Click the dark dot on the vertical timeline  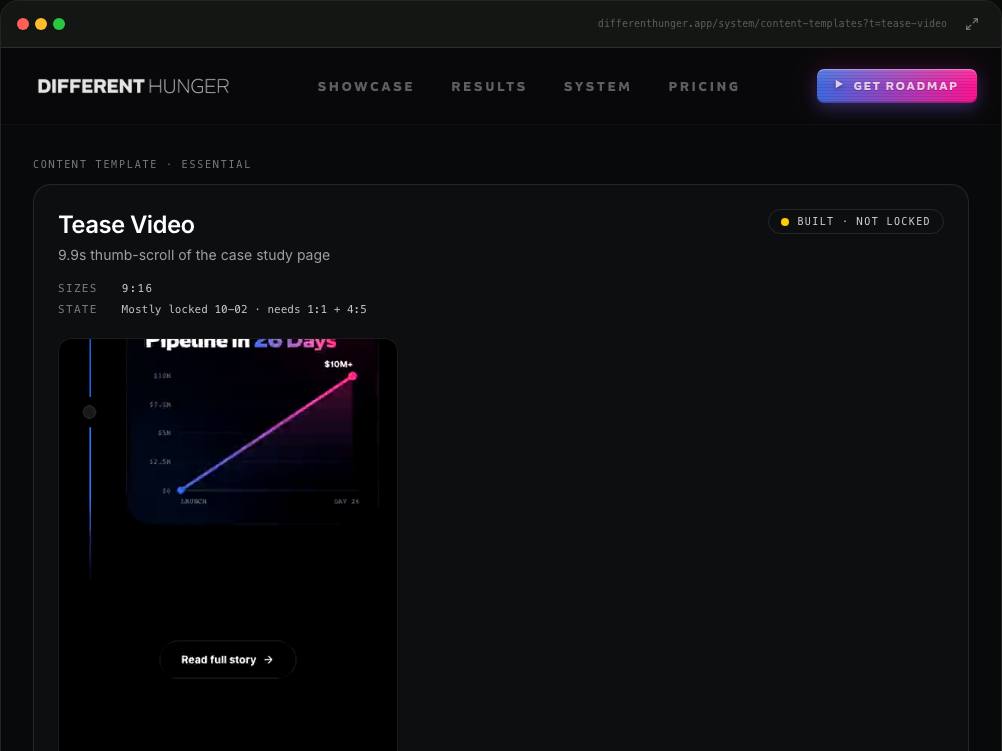pyautogui.click(x=89, y=412)
